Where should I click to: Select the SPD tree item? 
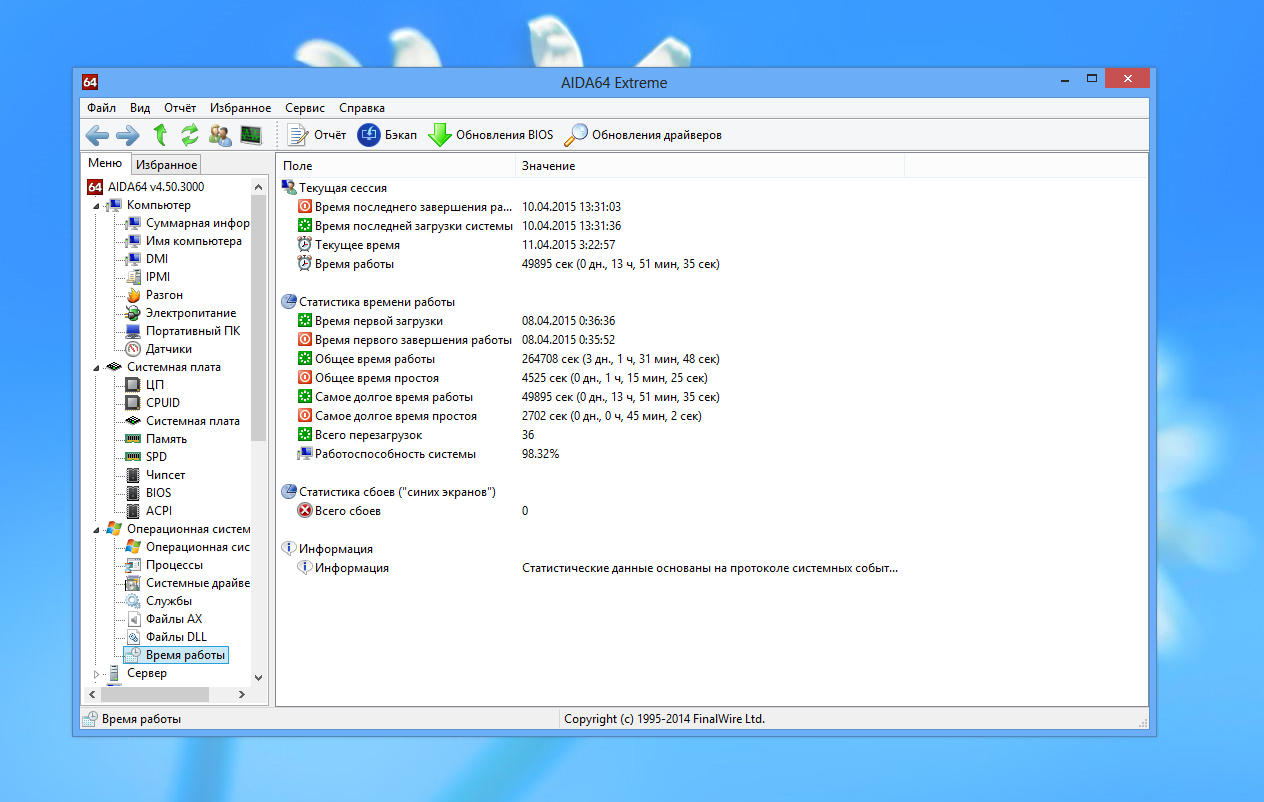146,457
